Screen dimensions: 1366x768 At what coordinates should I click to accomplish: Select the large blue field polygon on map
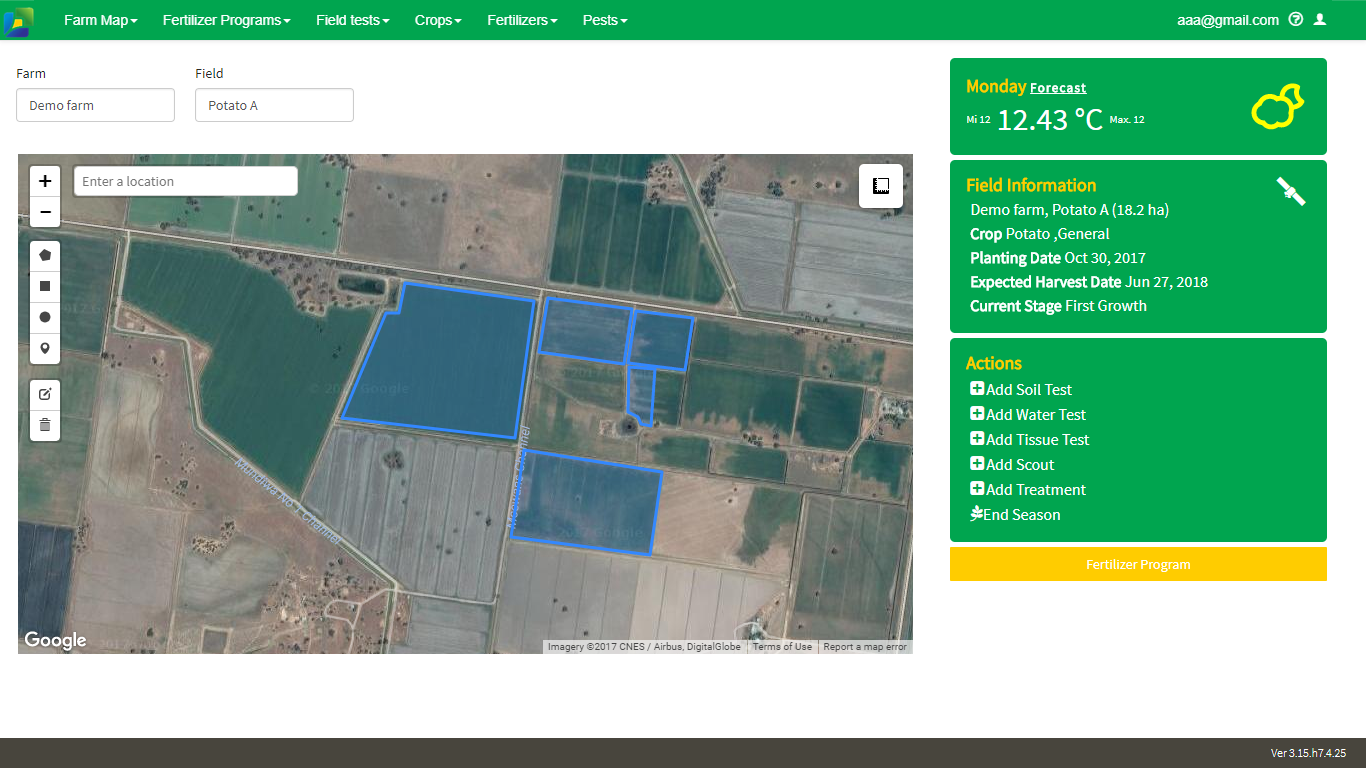point(440,360)
